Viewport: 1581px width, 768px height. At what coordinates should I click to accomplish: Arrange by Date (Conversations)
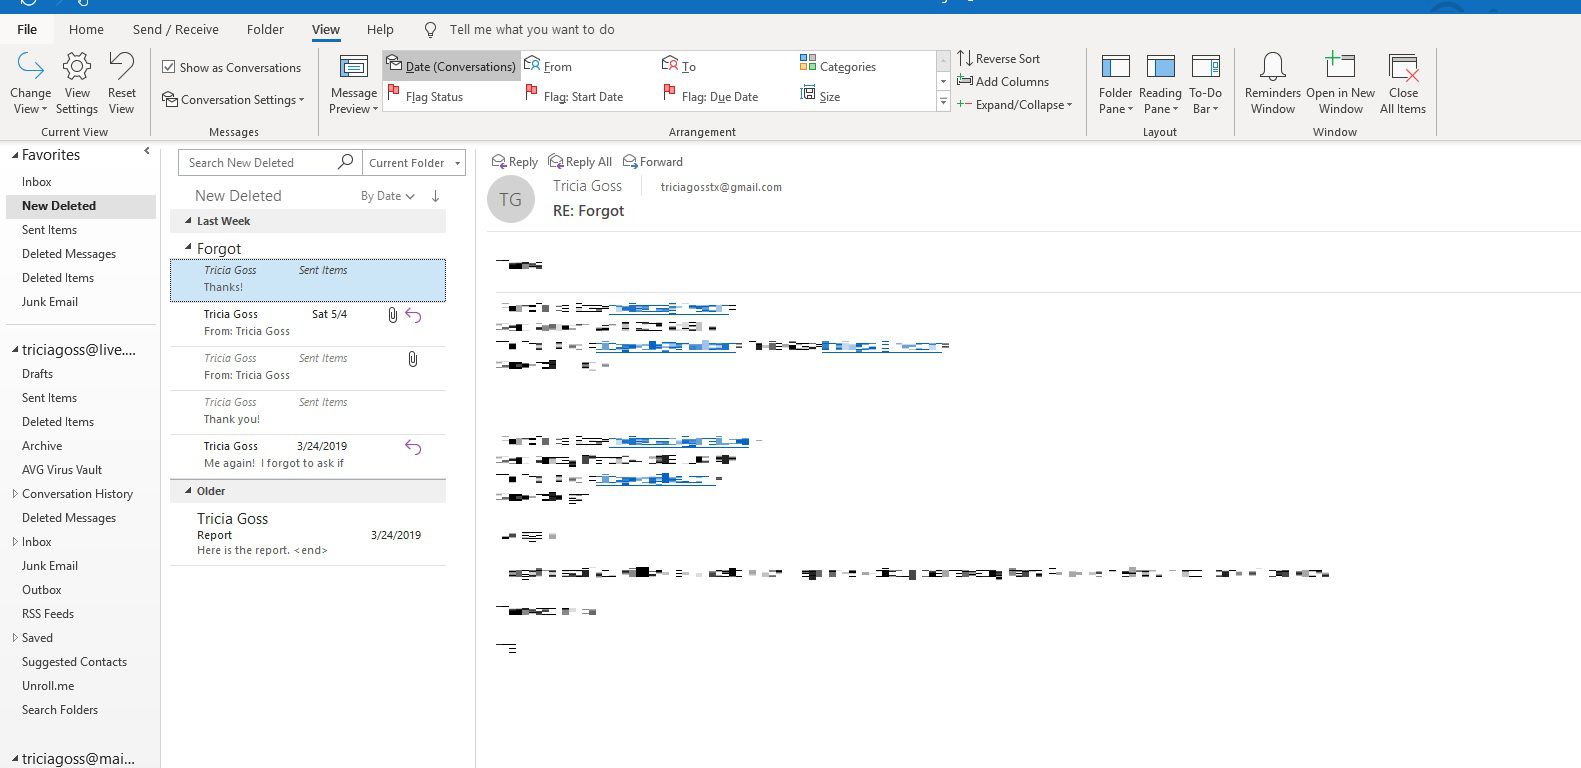[451, 66]
